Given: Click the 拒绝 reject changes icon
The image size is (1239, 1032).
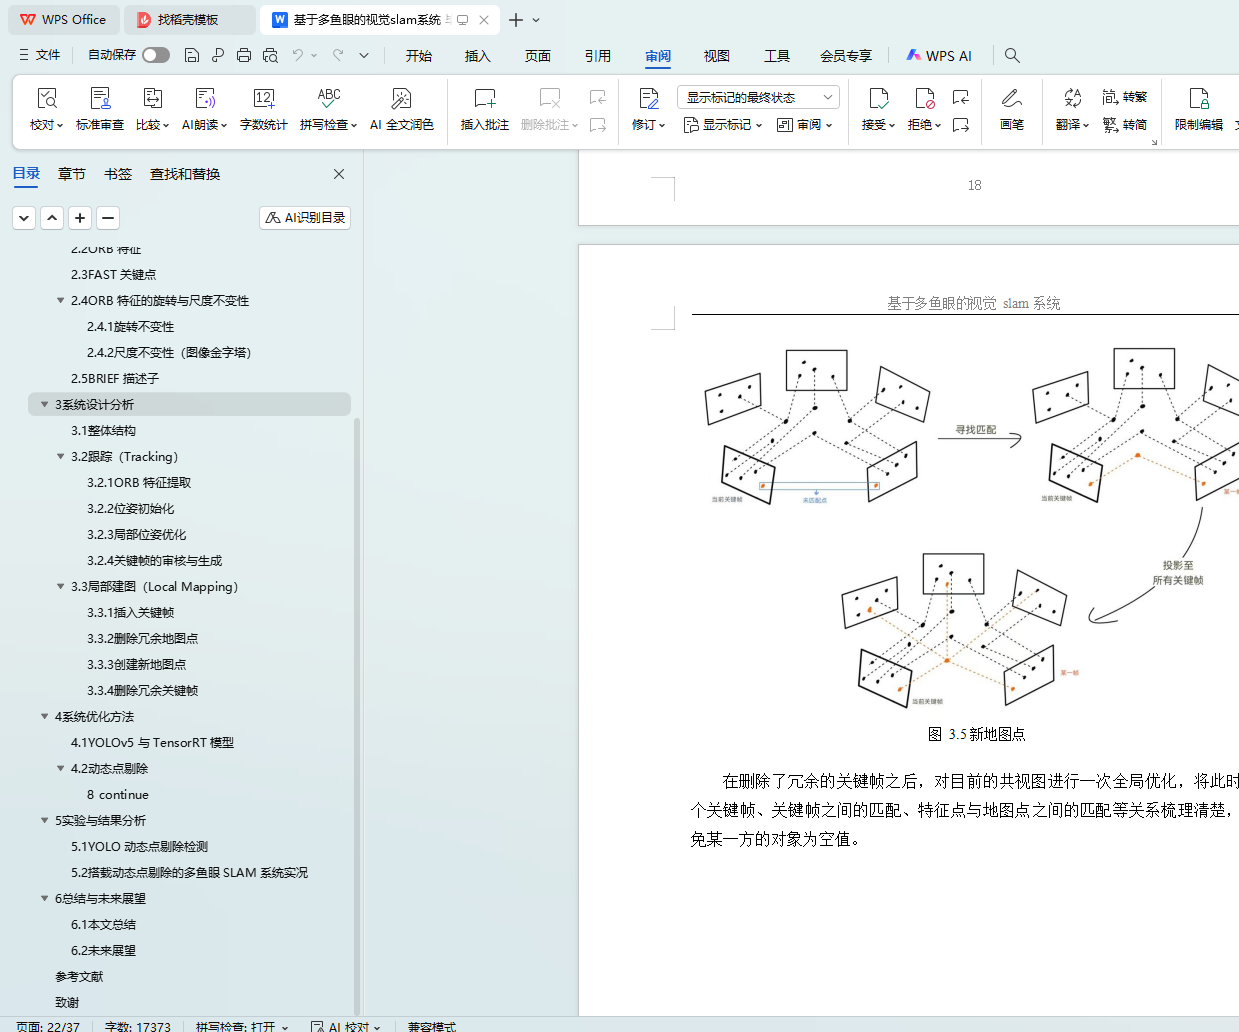Looking at the screenshot, I should coord(924,98).
